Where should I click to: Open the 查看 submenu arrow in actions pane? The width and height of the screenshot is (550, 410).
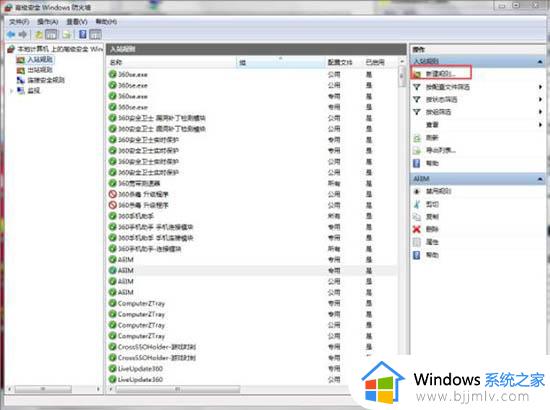click(x=541, y=125)
